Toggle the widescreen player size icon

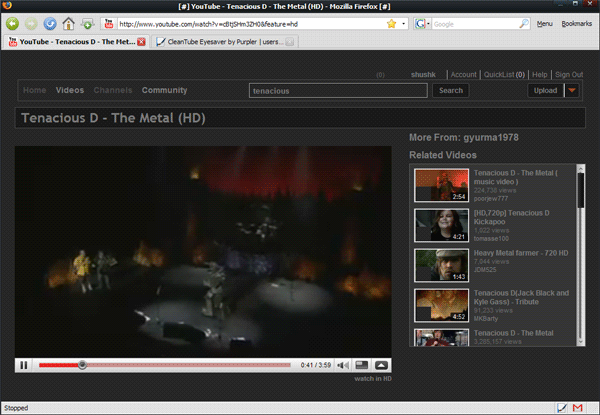pyautogui.click(x=362, y=365)
